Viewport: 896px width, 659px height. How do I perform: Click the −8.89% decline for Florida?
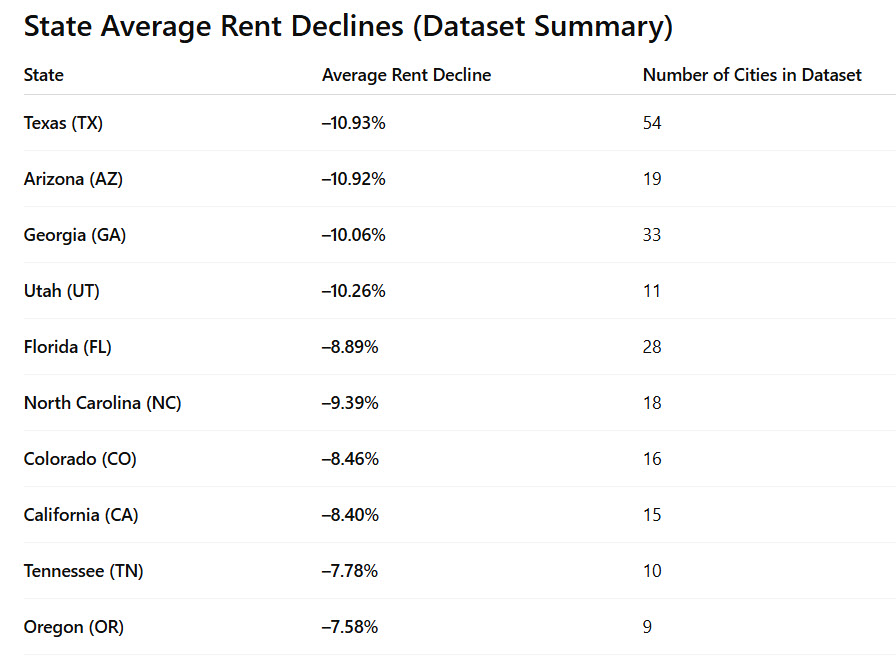click(x=350, y=347)
